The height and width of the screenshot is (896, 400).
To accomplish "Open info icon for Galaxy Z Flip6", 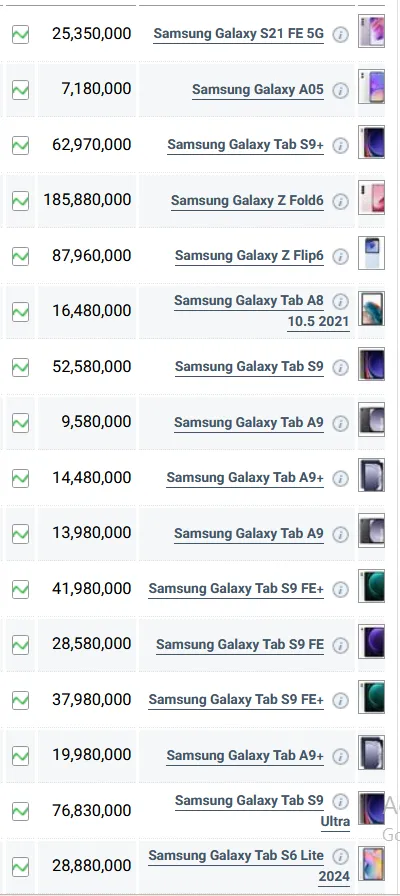I will click(x=341, y=257).
